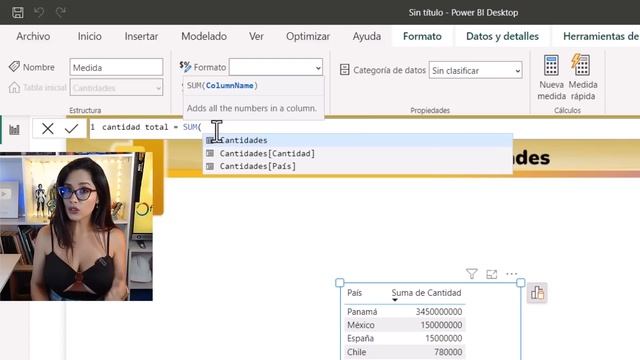Image resolution: width=640 pixels, height=360 pixels.
Task: Select the Optimizar tab
Action: [x=308, y=36]
